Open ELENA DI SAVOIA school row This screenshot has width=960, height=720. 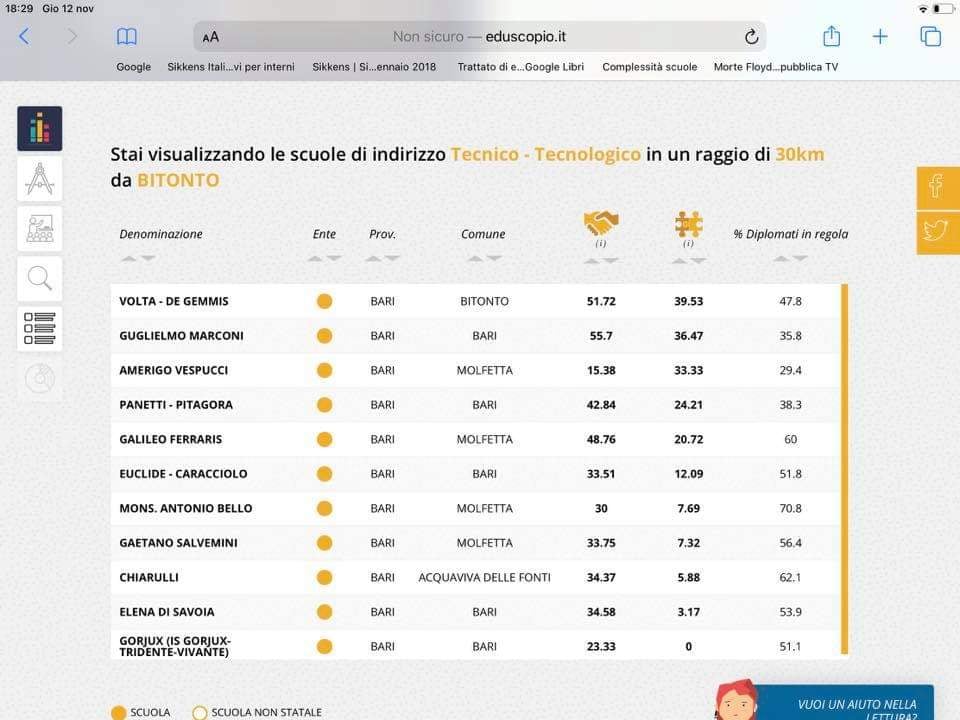pyautogui.click(x=476, y=612)
